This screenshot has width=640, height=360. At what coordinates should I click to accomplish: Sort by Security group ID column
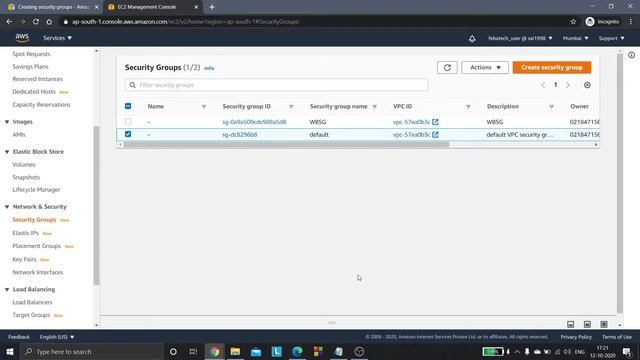[x=291, y=107]
